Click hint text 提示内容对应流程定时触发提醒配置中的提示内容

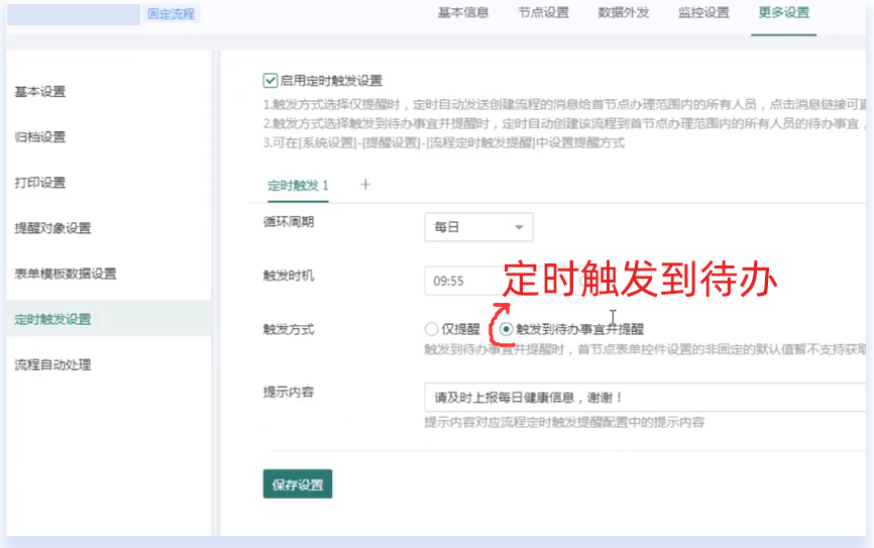click(x=565, y=423)
